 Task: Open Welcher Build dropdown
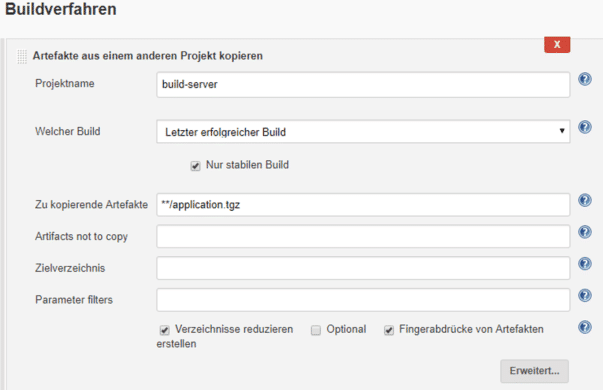click(x=363, y=132)
